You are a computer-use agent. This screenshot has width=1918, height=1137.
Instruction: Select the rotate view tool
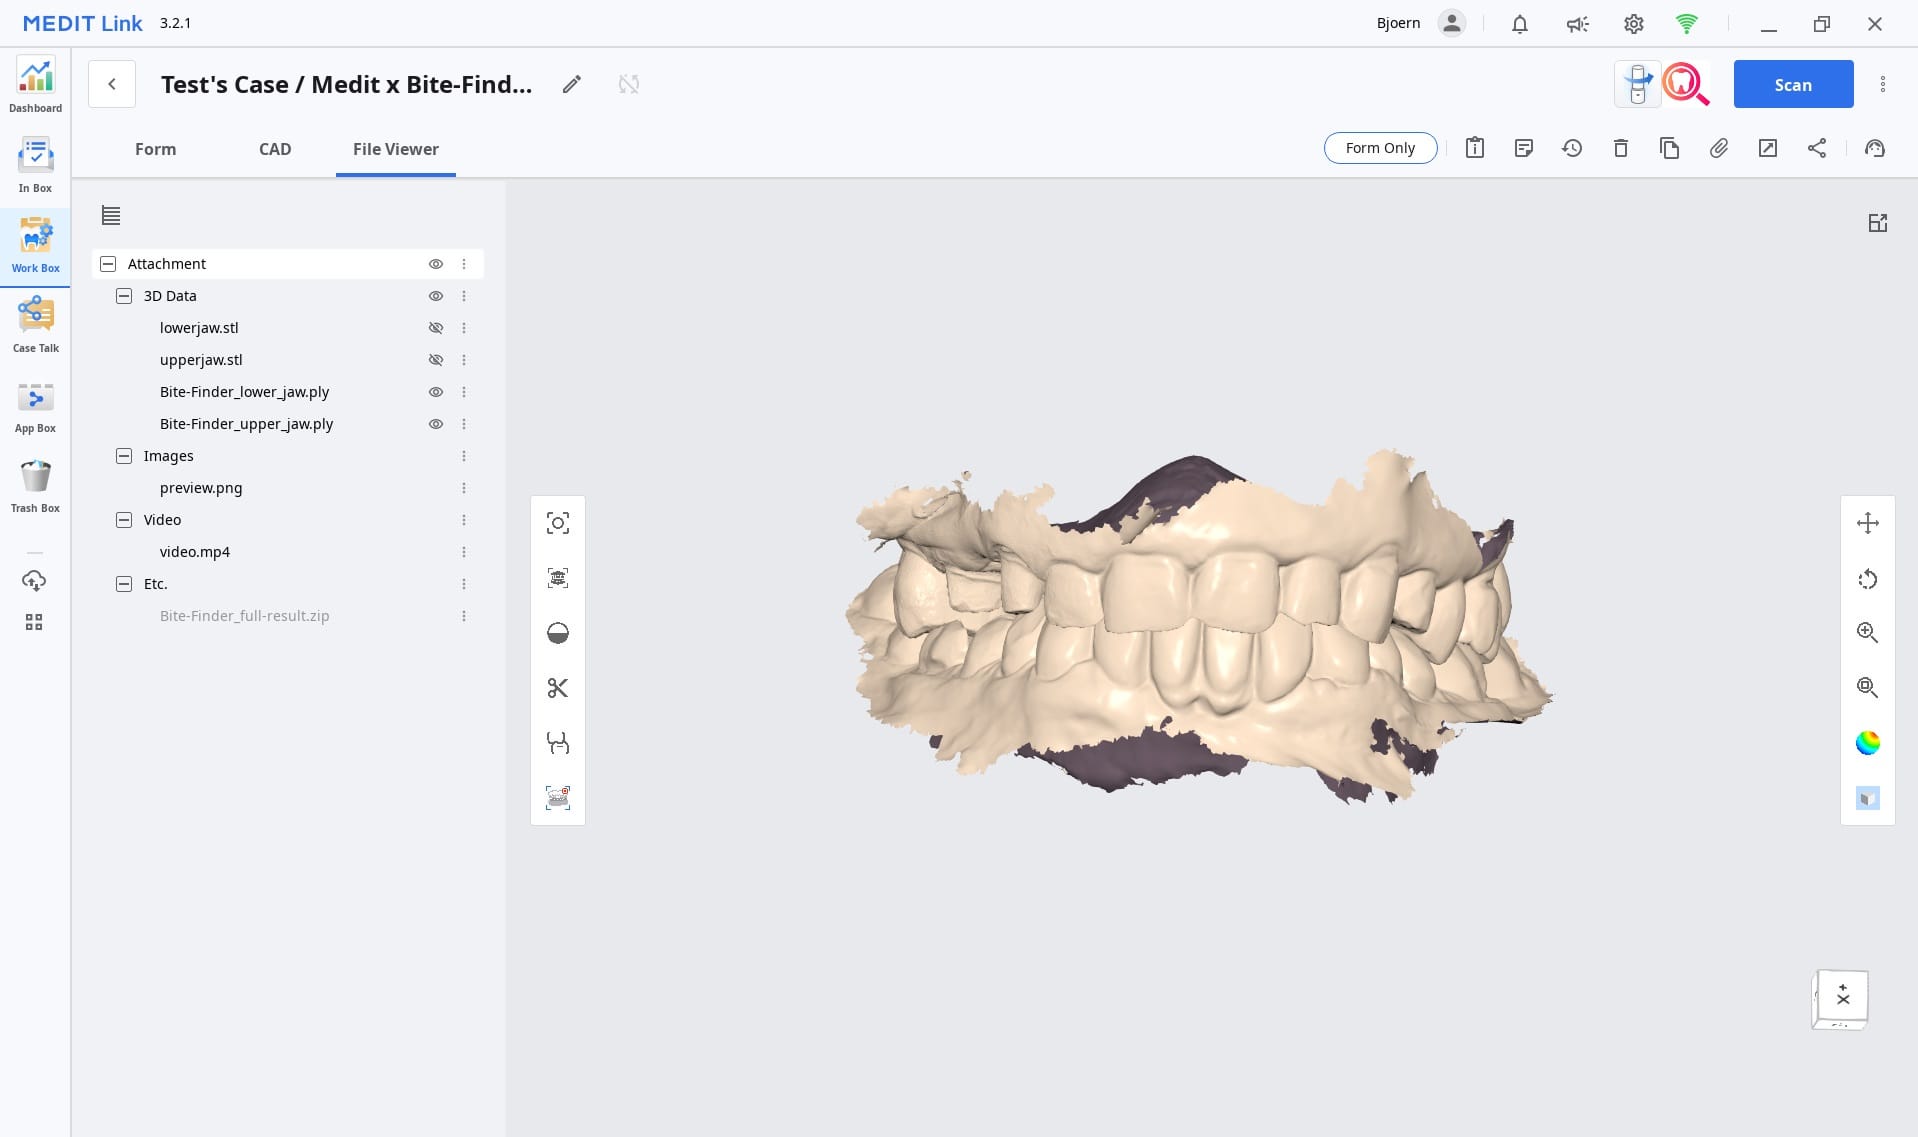tap(1867, 578)
